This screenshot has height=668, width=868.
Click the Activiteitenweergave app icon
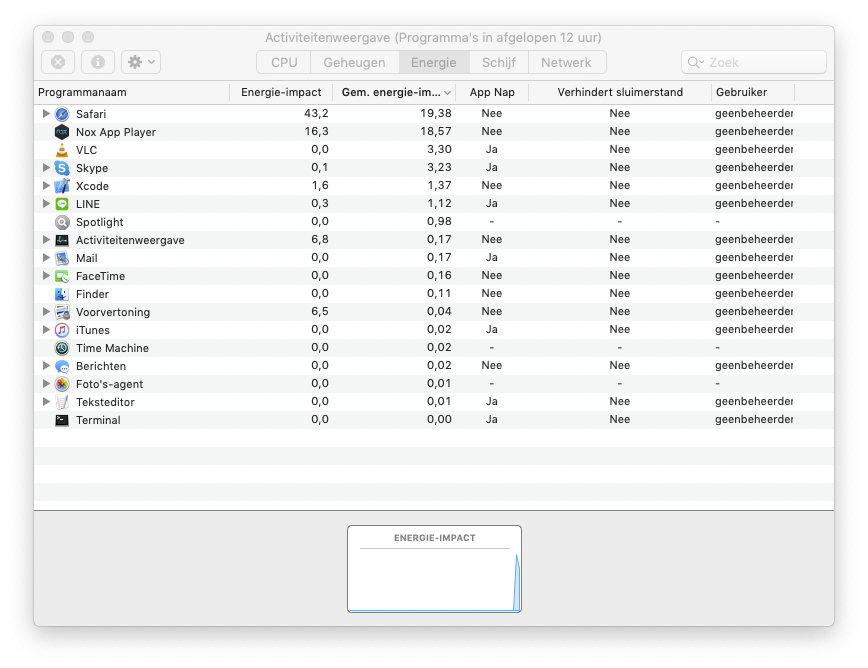[62, 240]
